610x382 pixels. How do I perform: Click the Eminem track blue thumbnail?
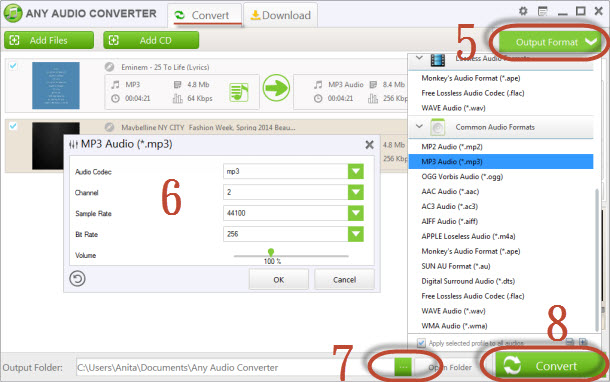click(56, 85)
